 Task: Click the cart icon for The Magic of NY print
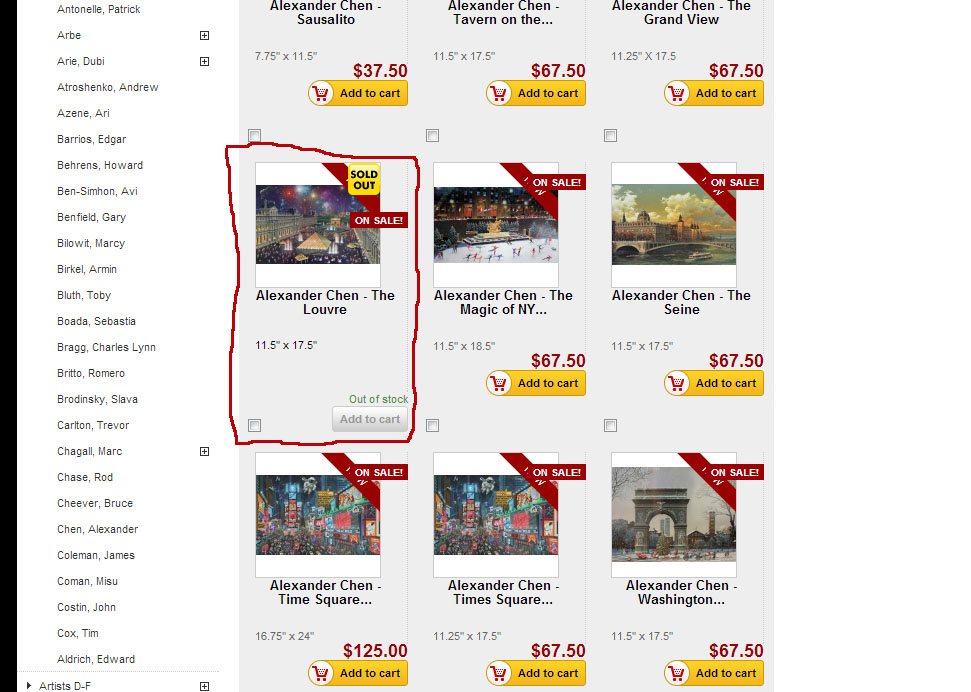(499, 383)
